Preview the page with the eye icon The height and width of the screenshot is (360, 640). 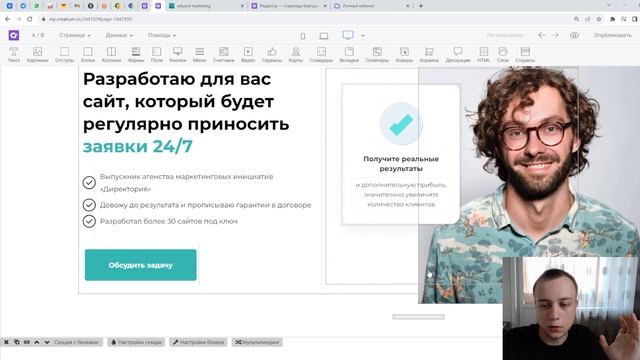(x=574, y=36)
